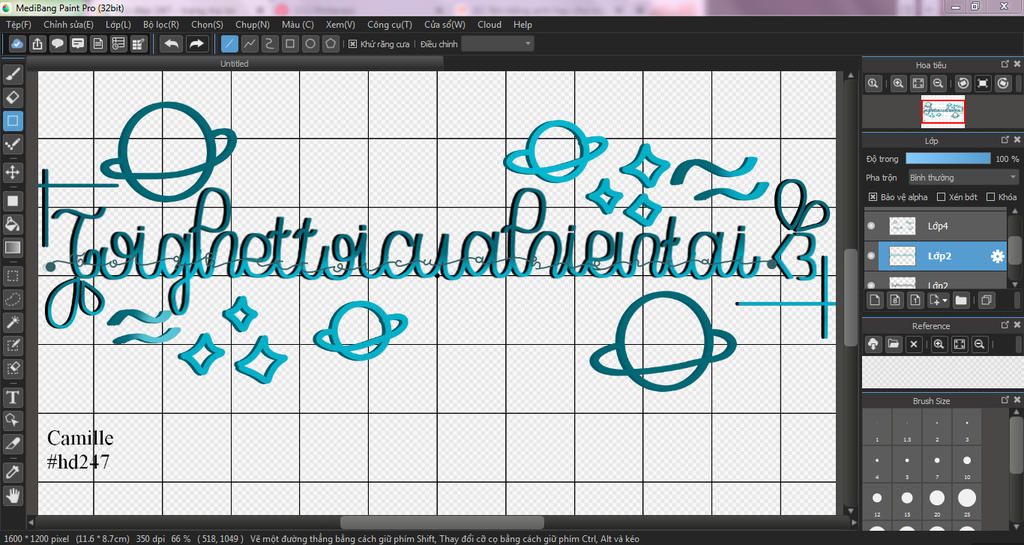Select the Text tool
Image resolution: width=1024 pixels, height=545 pixels.
coord(12,397)
